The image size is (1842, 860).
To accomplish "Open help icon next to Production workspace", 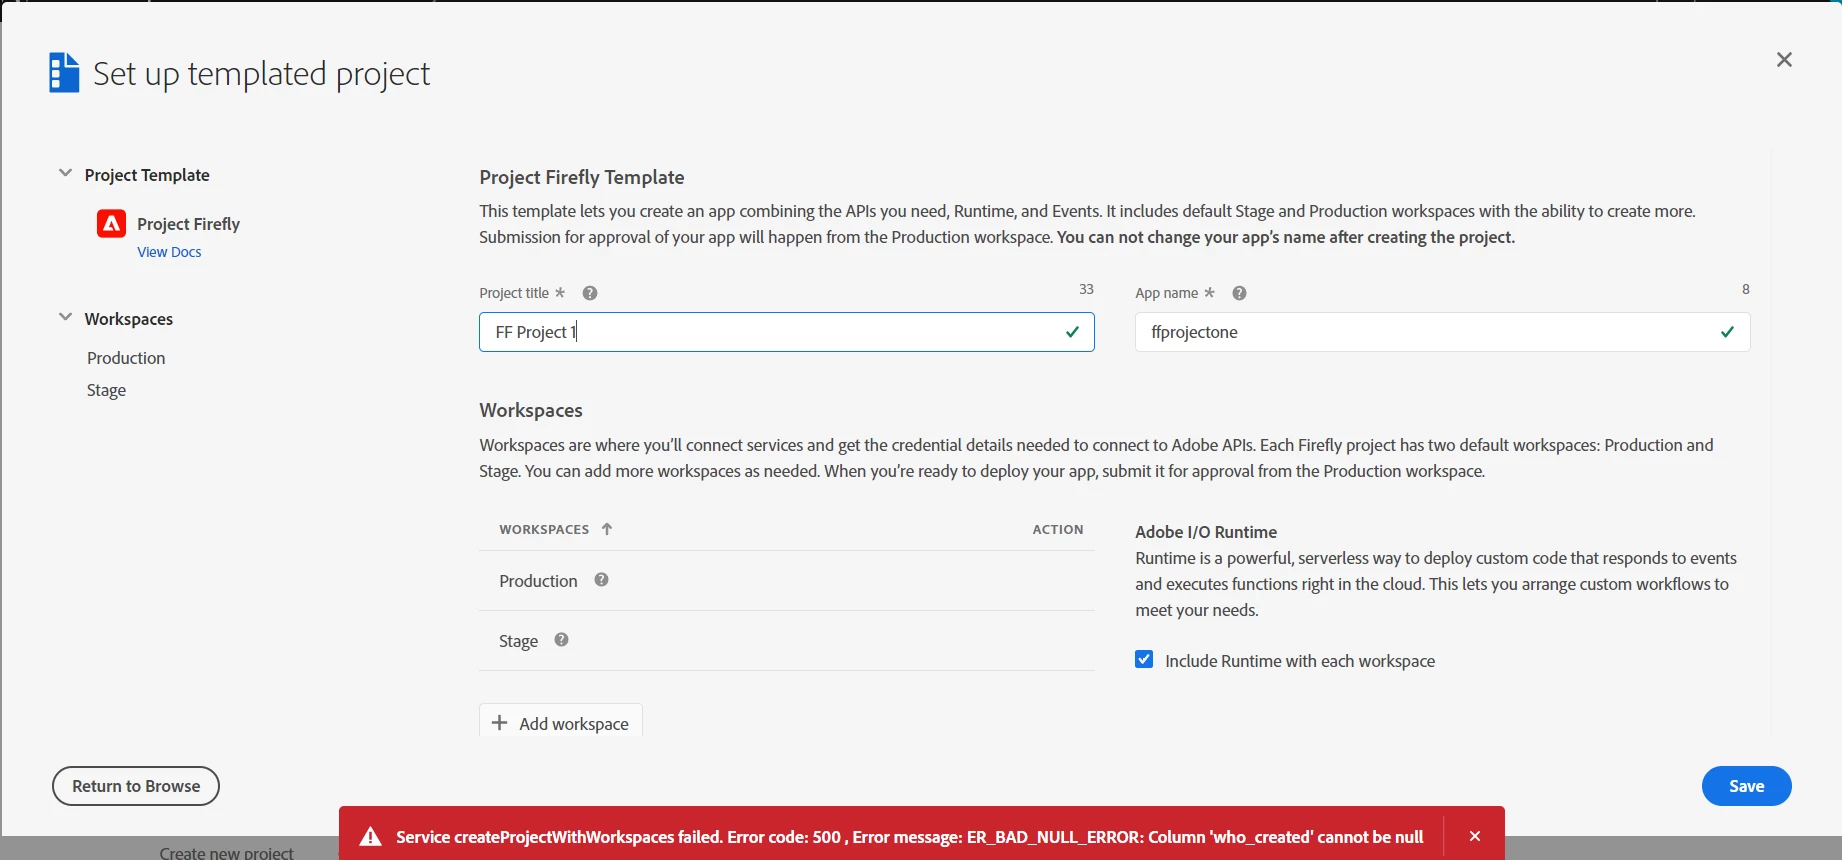I will click(601, 580).
